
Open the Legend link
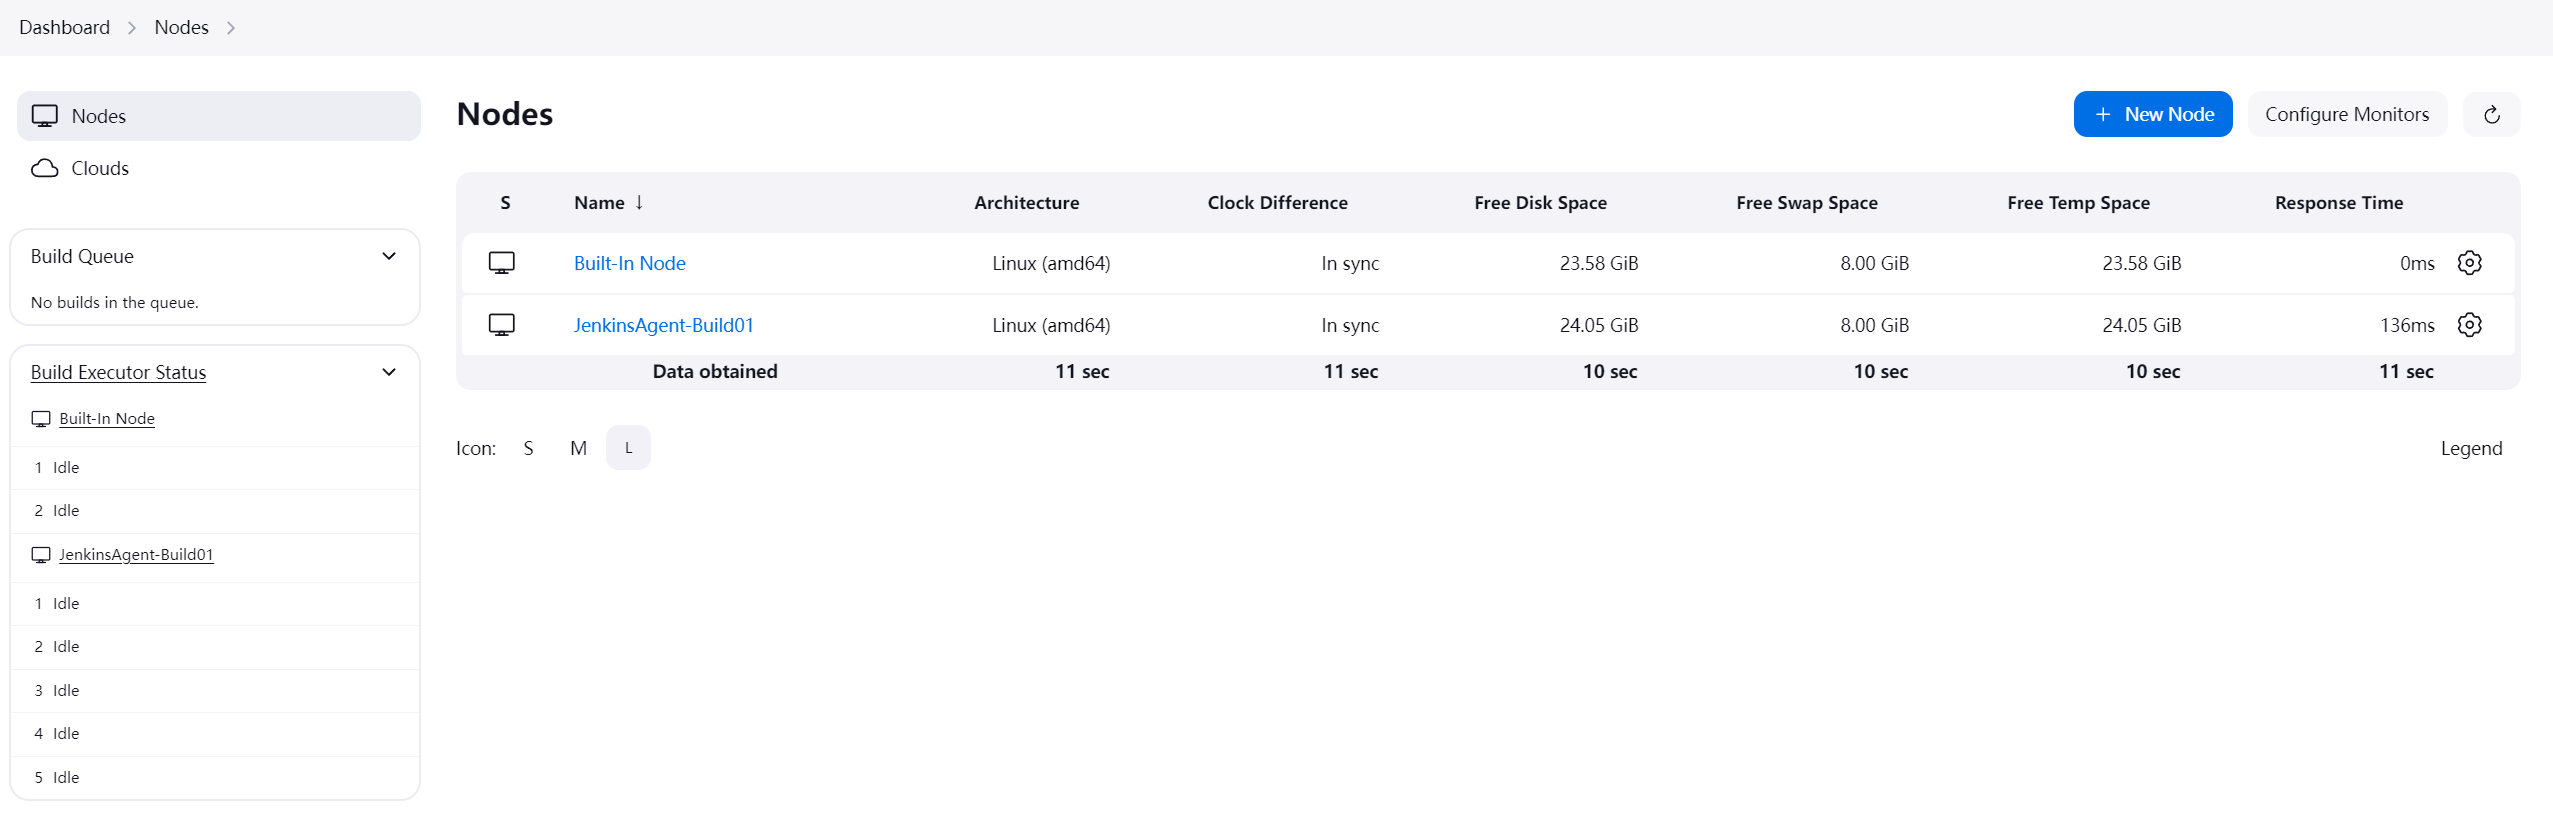pyautogui.click(x=2471, y=448)
